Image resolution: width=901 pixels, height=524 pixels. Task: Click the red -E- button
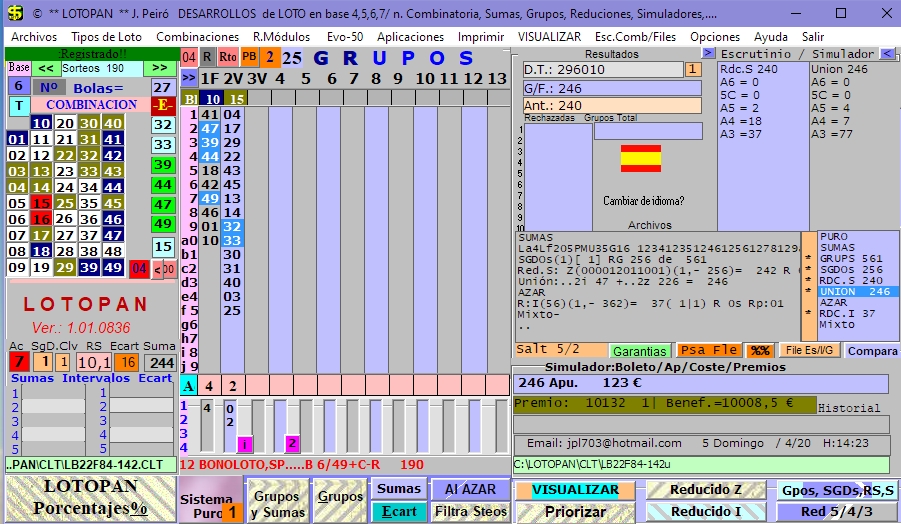pos(163,105)
